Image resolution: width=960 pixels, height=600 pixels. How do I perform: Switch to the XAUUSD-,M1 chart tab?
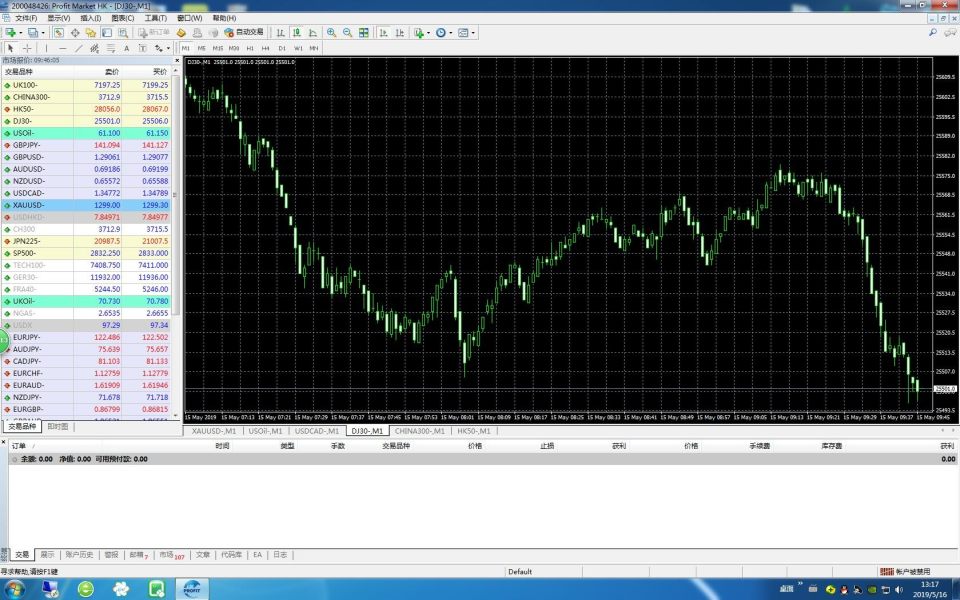(214, 431)
